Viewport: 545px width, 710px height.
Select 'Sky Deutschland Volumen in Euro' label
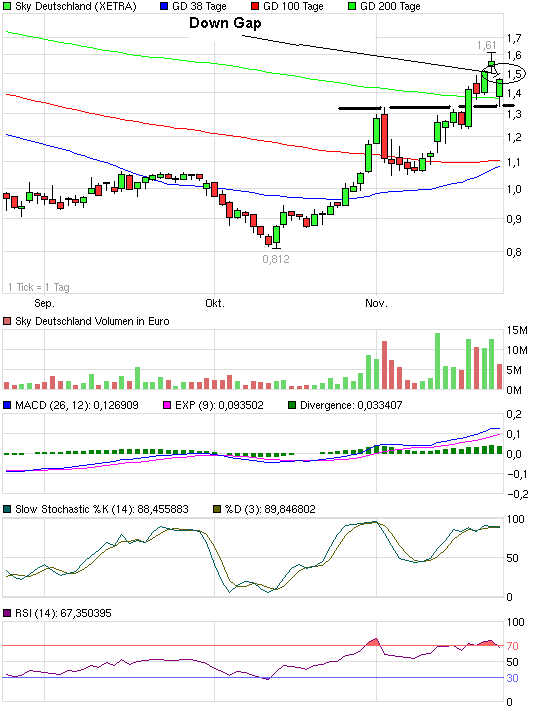click(92, 321)
